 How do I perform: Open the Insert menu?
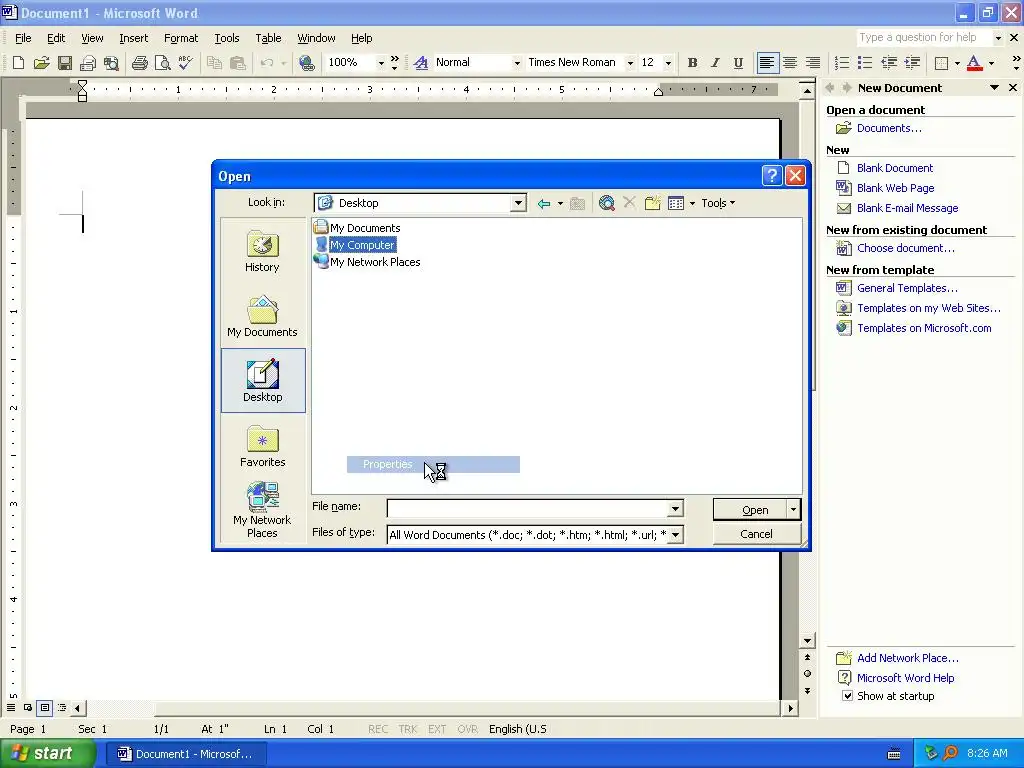[x=133, y=38]
